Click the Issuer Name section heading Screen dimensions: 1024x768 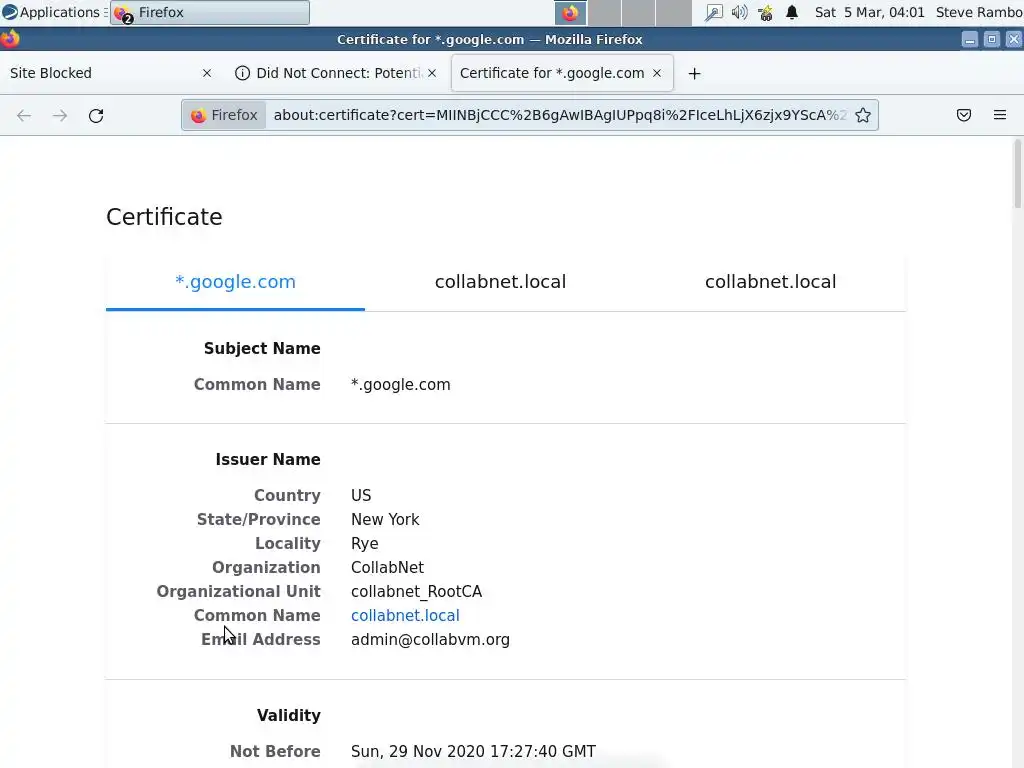tap(268, 460)
